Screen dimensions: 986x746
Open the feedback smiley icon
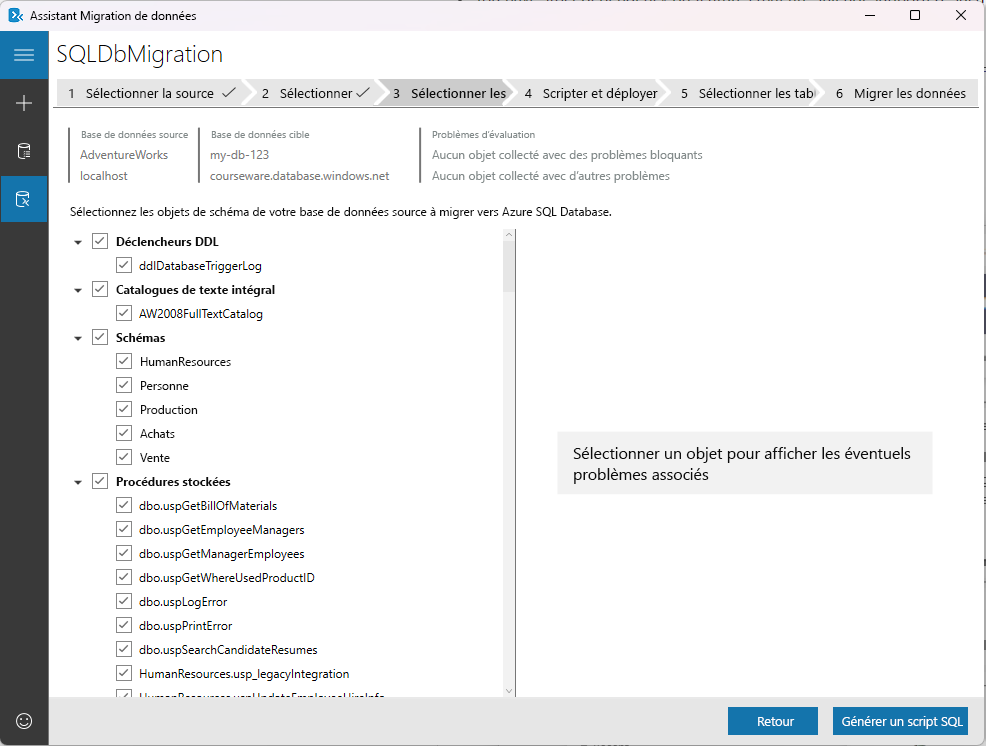24,721
